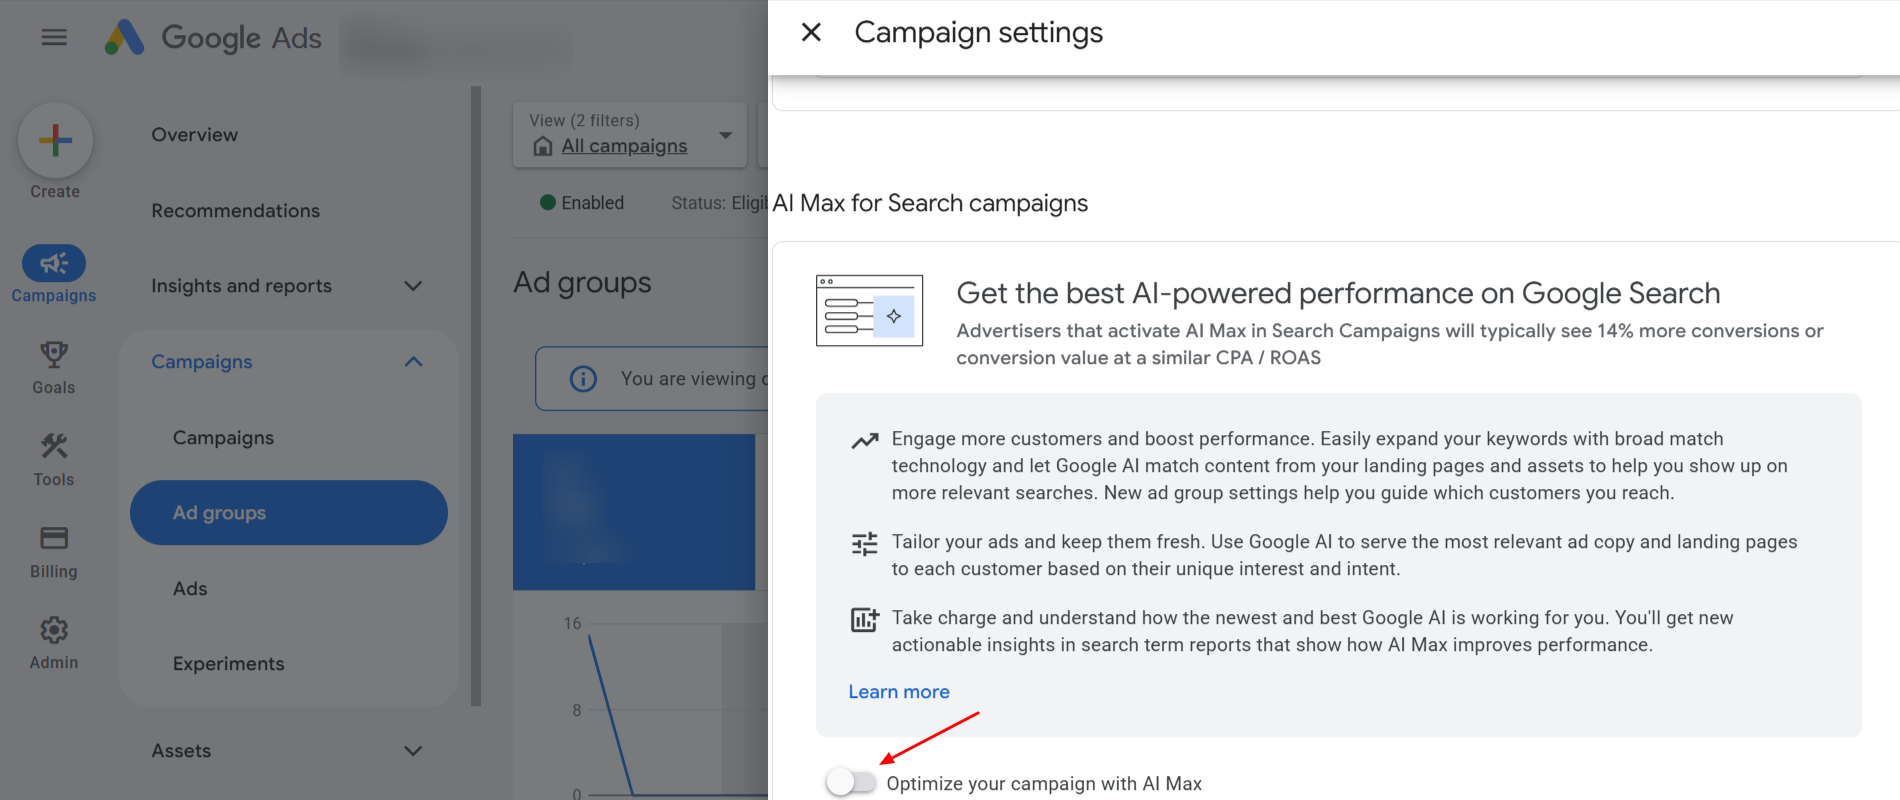The width and height of the screenshot is (1900, 800).
Task: Open the Experiments page
Action: [x=228, y=664]
